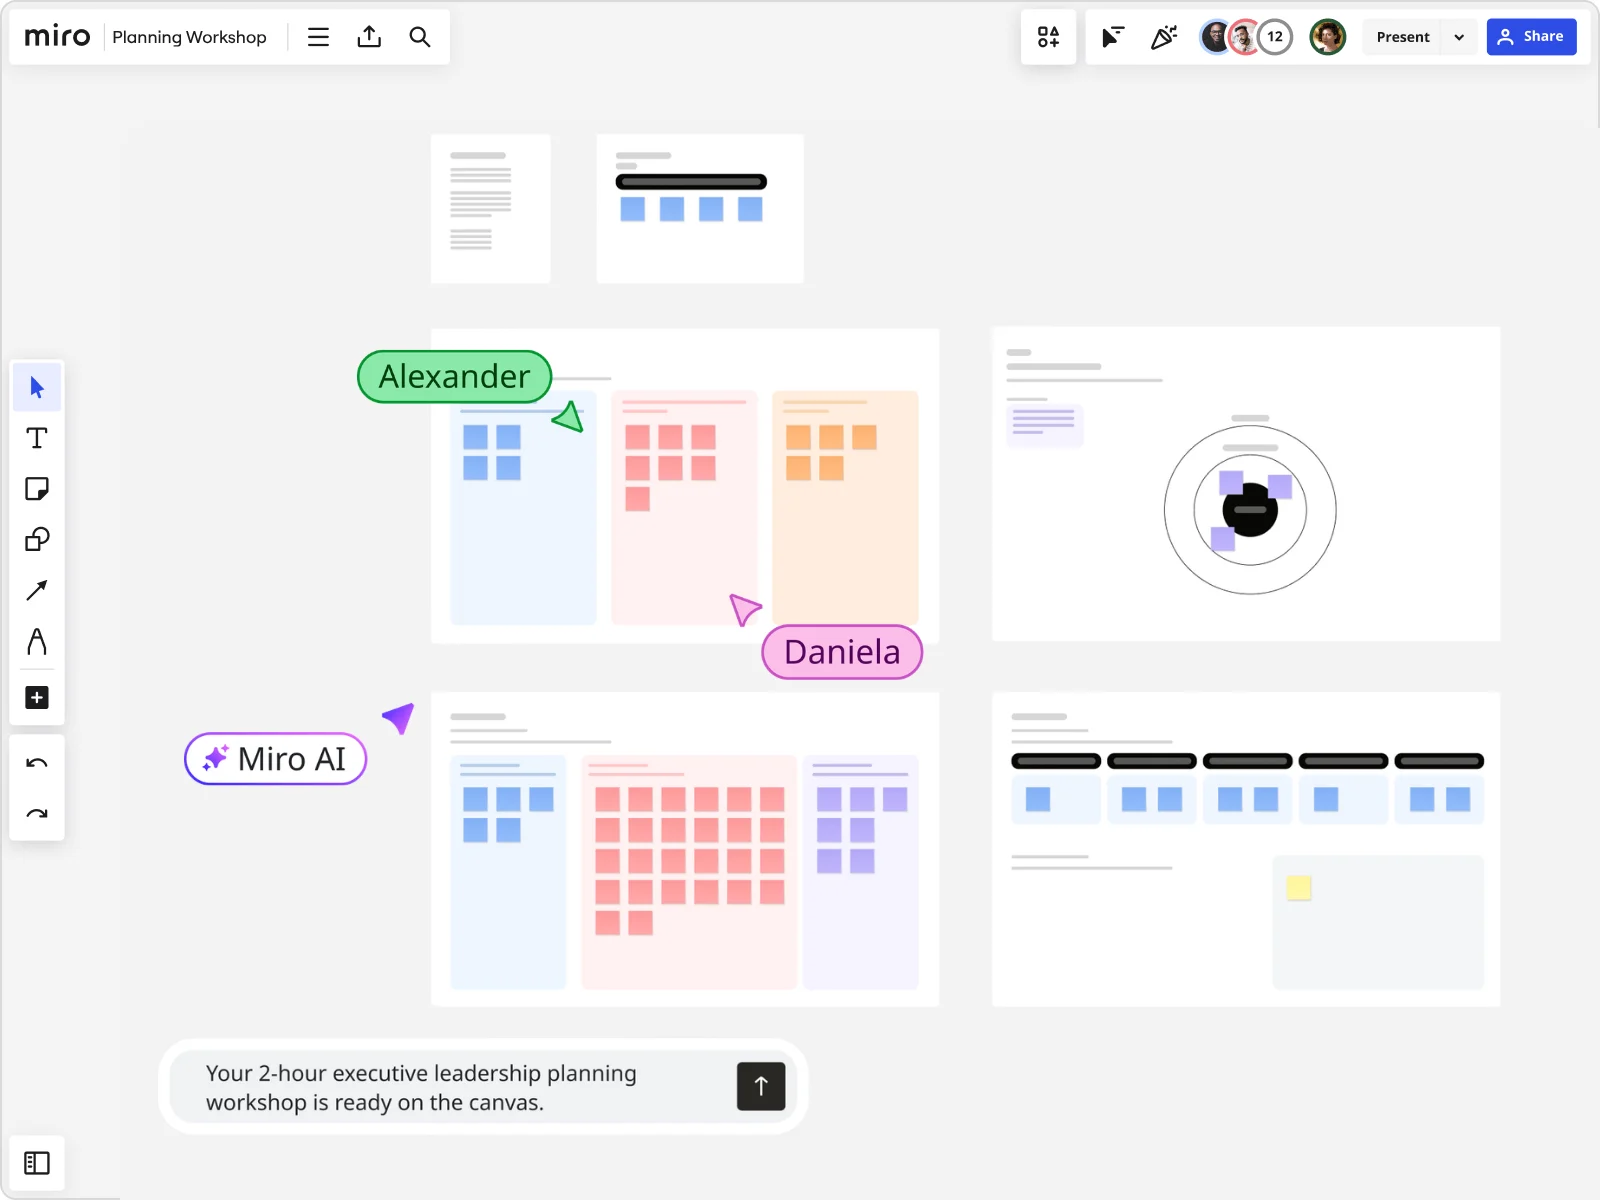Click the first collaborator avatar
This screenshot has height=1200, width=1600.
pyautogui.click(x=1214, y=37)
